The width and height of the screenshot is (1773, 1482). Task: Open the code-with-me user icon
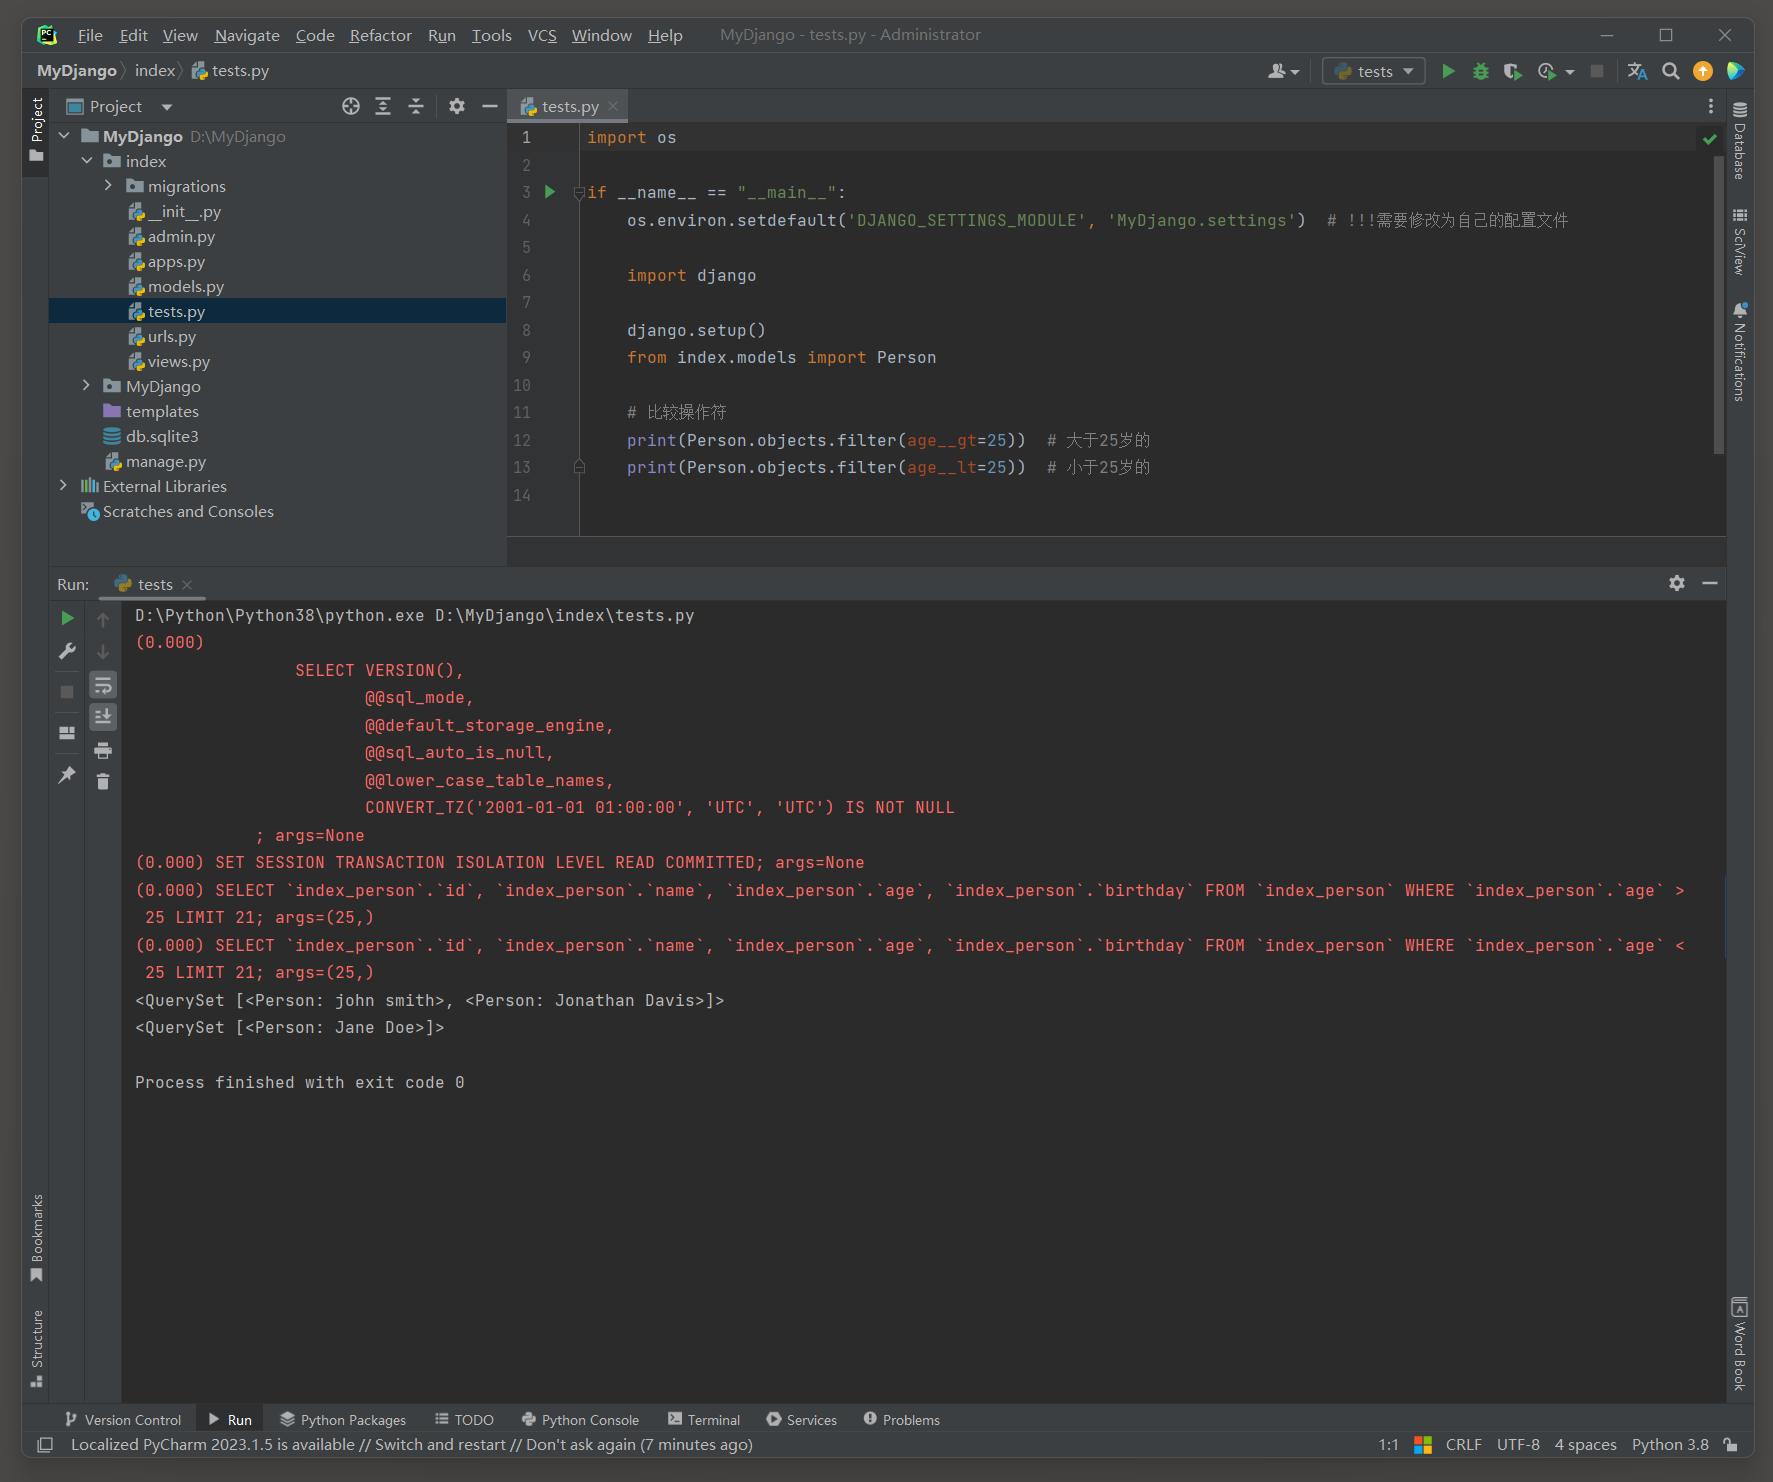(1283, 71)
